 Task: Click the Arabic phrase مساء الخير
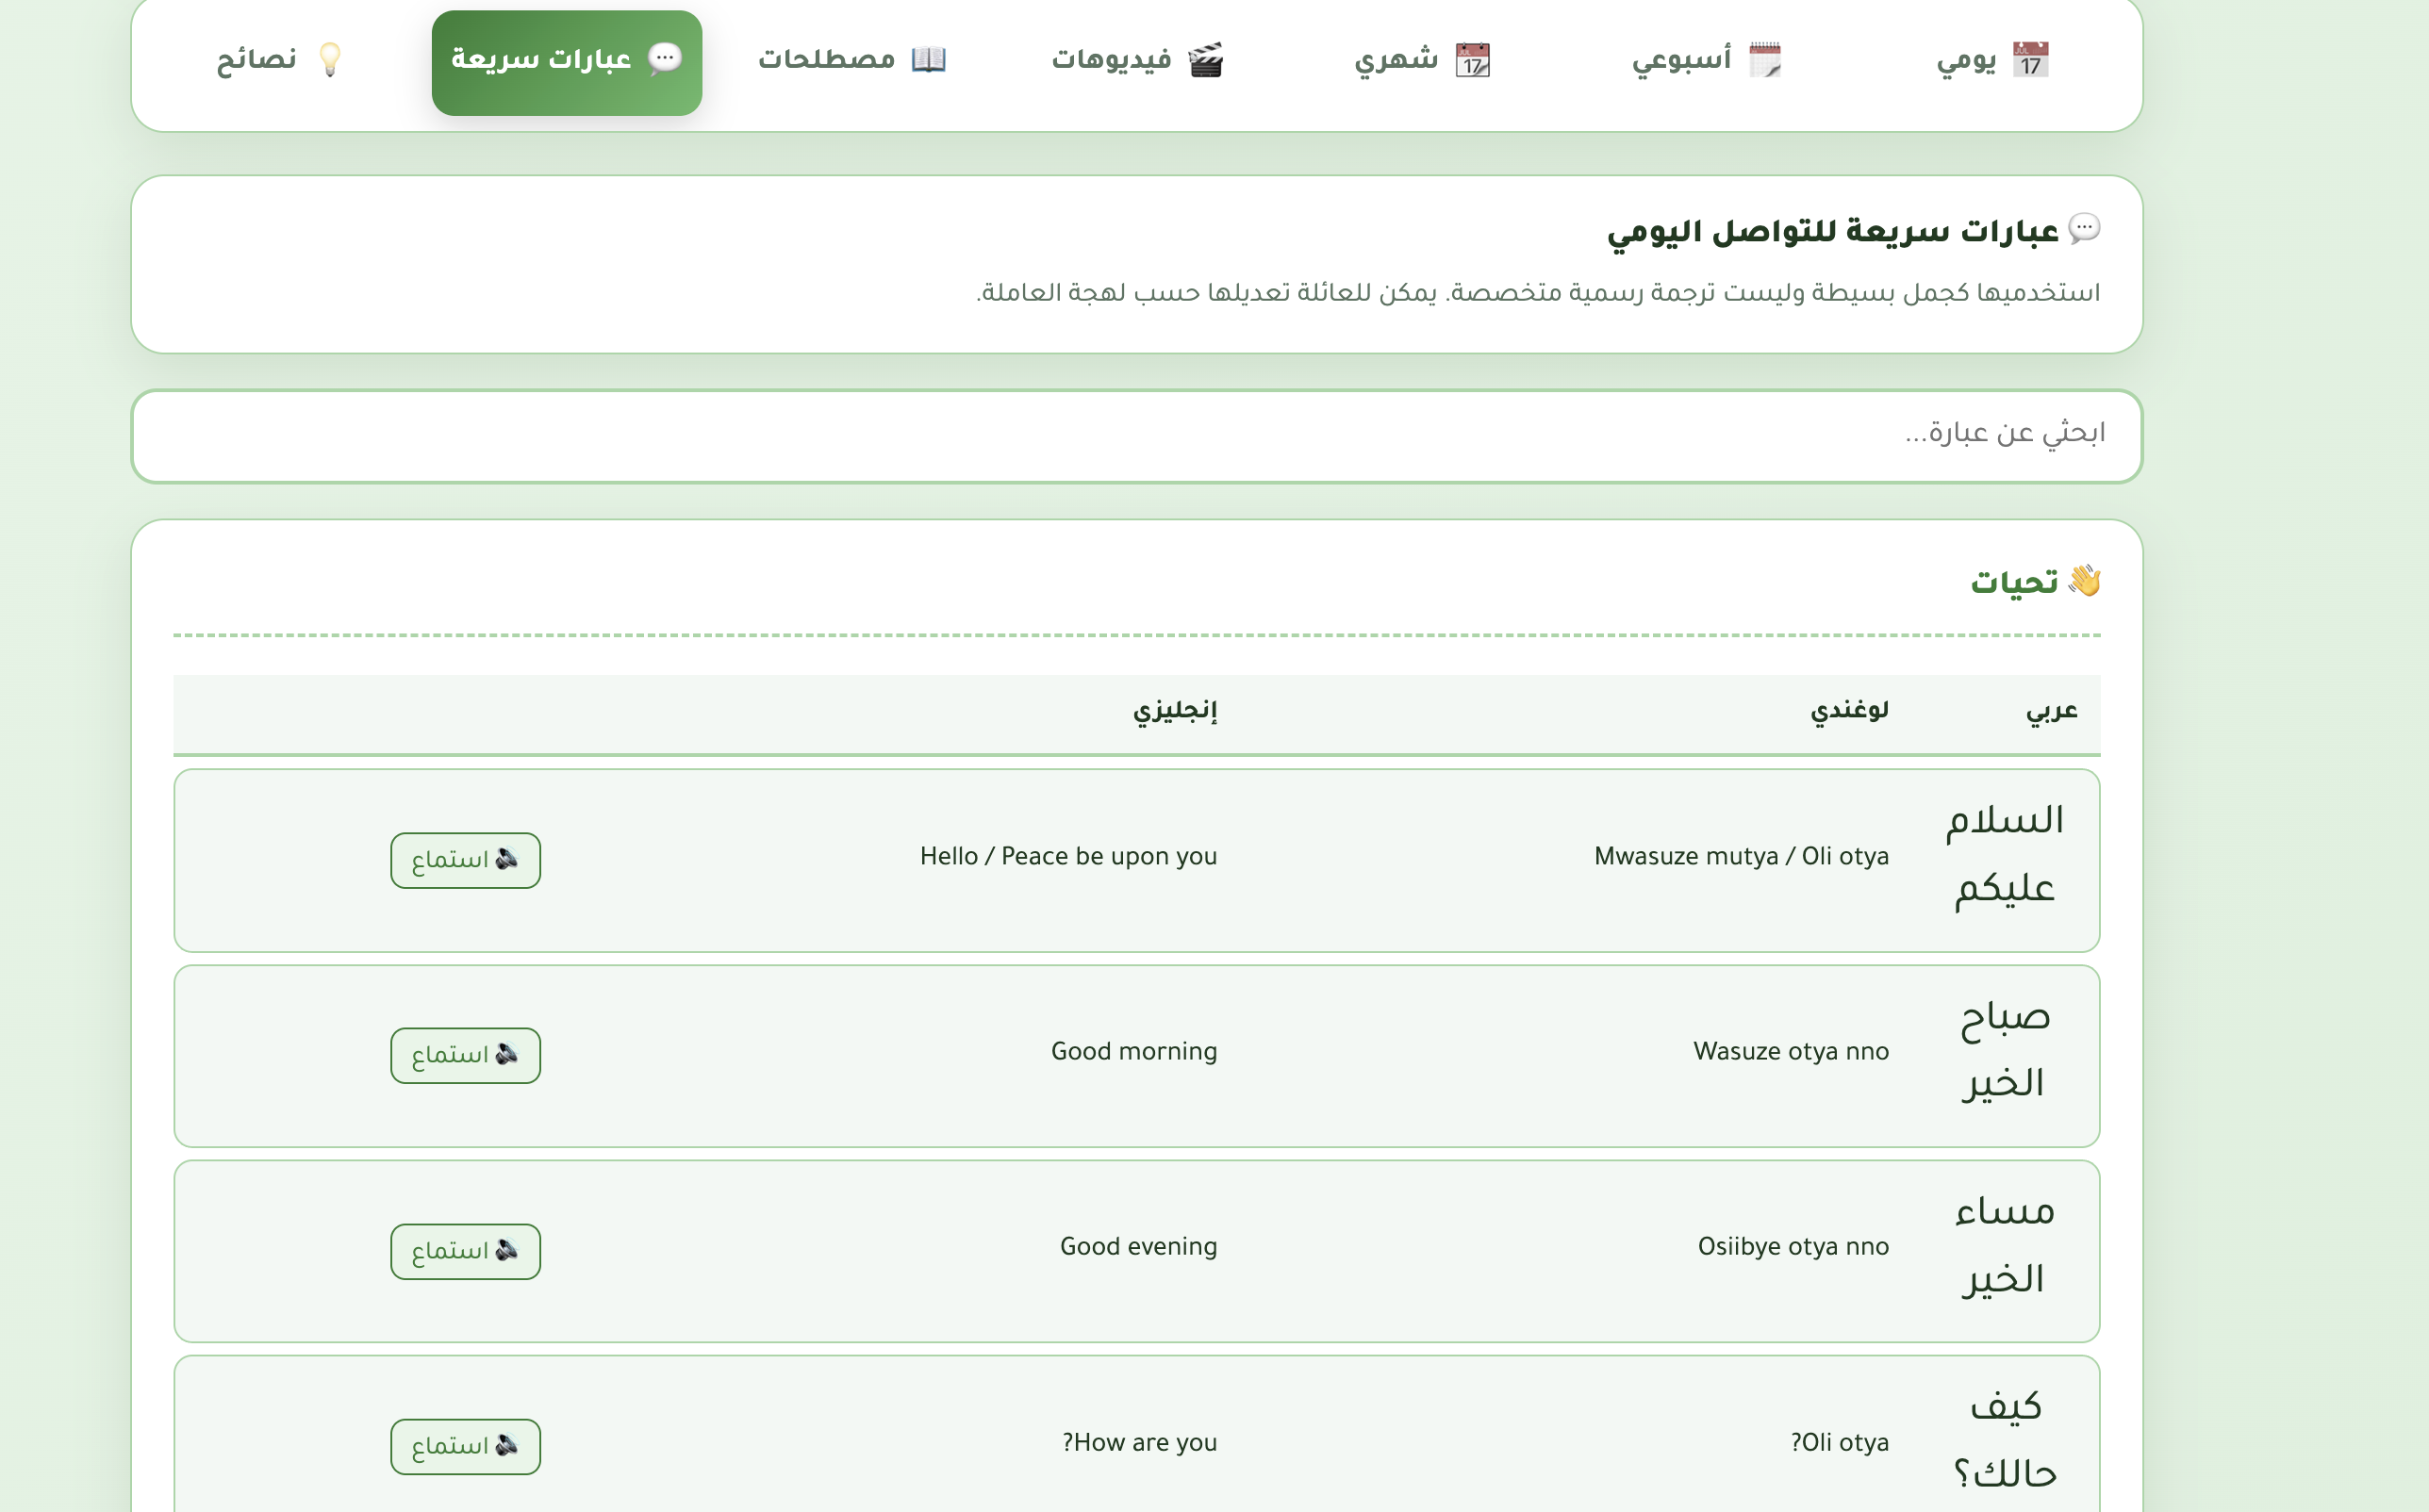pyautogui.click(x=2004, y=1246)
